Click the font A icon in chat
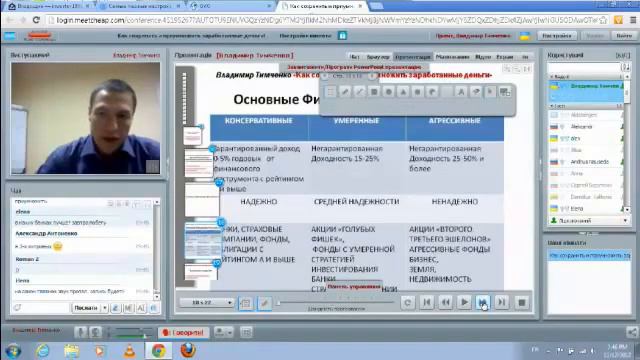The image size is (640, 360). point(141,308)
